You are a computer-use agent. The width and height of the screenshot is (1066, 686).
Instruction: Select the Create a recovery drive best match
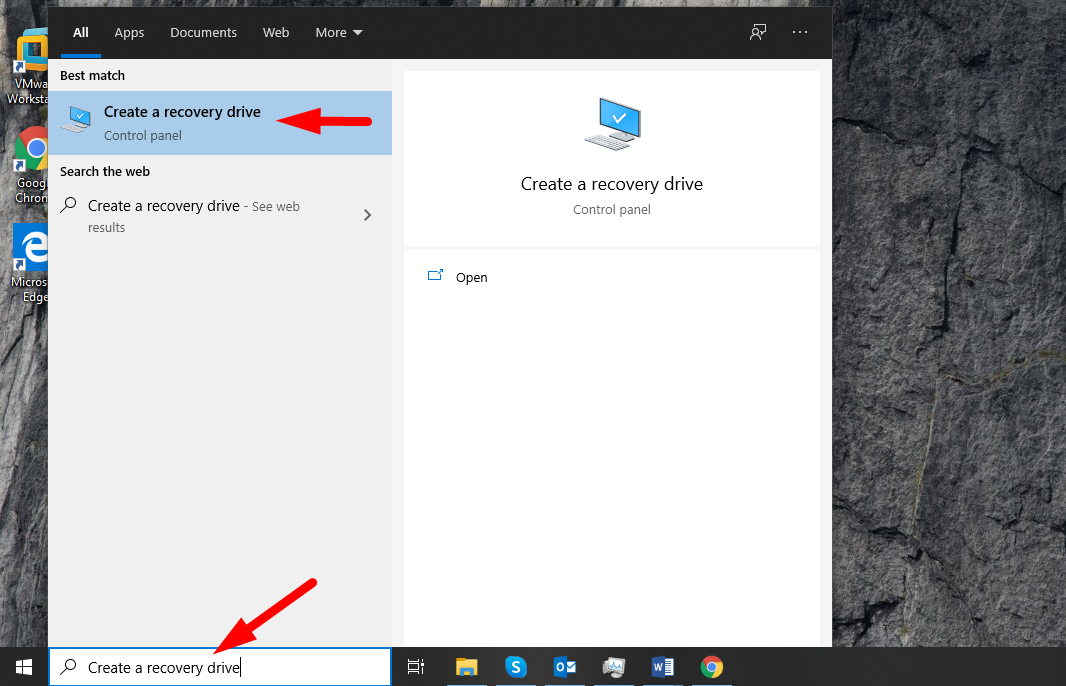point(182,122)
